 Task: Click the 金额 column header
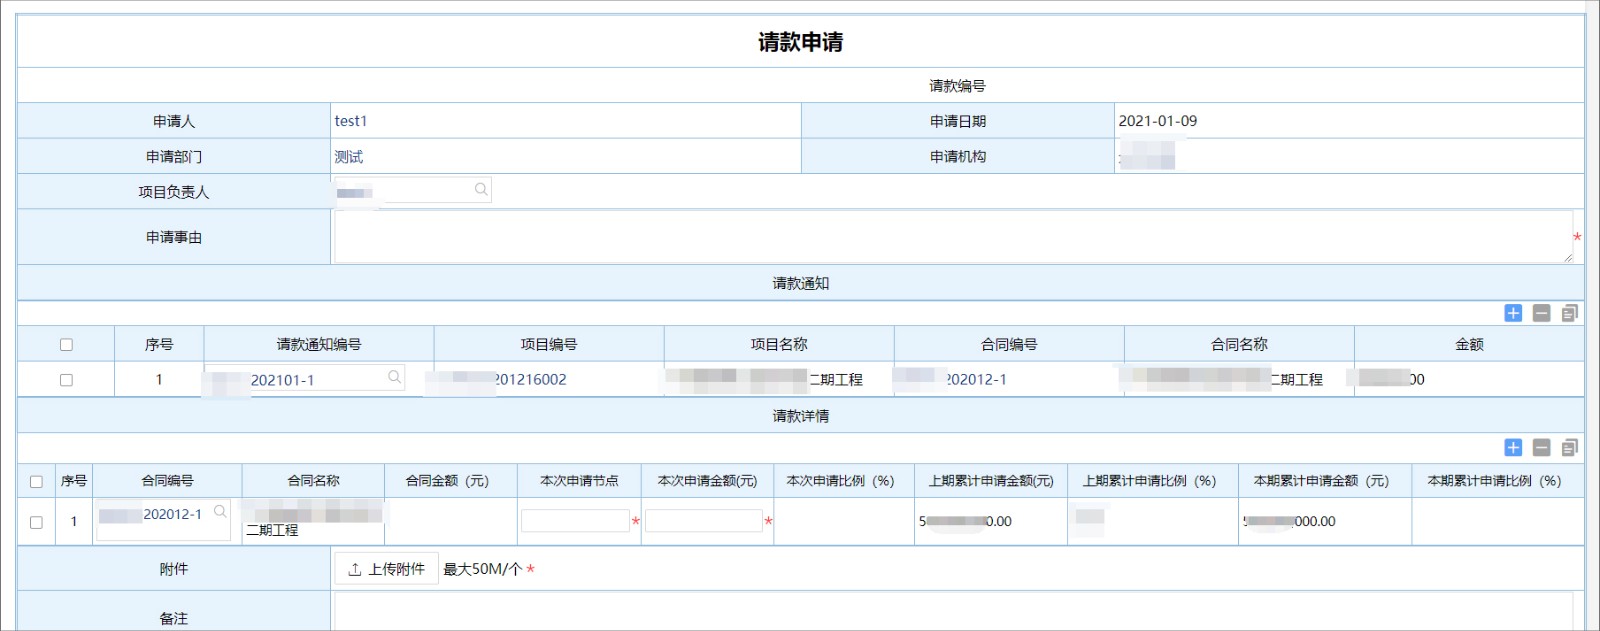1469,344
